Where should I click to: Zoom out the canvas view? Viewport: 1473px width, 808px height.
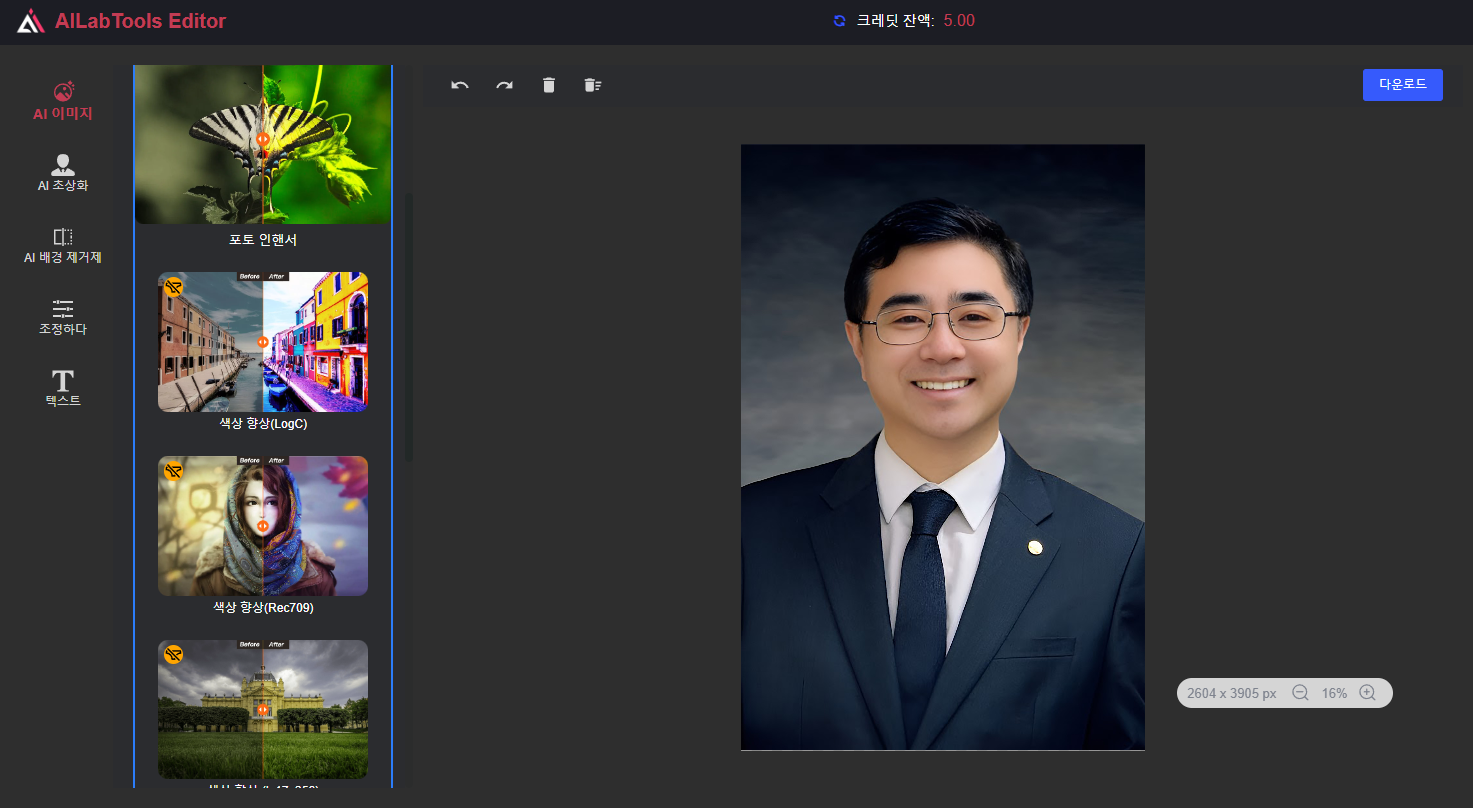(x=1300, y=693)
